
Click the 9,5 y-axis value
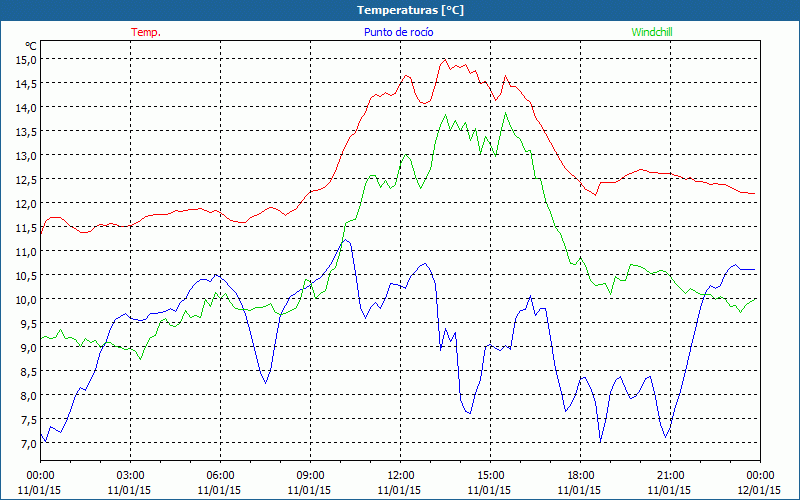28,323
